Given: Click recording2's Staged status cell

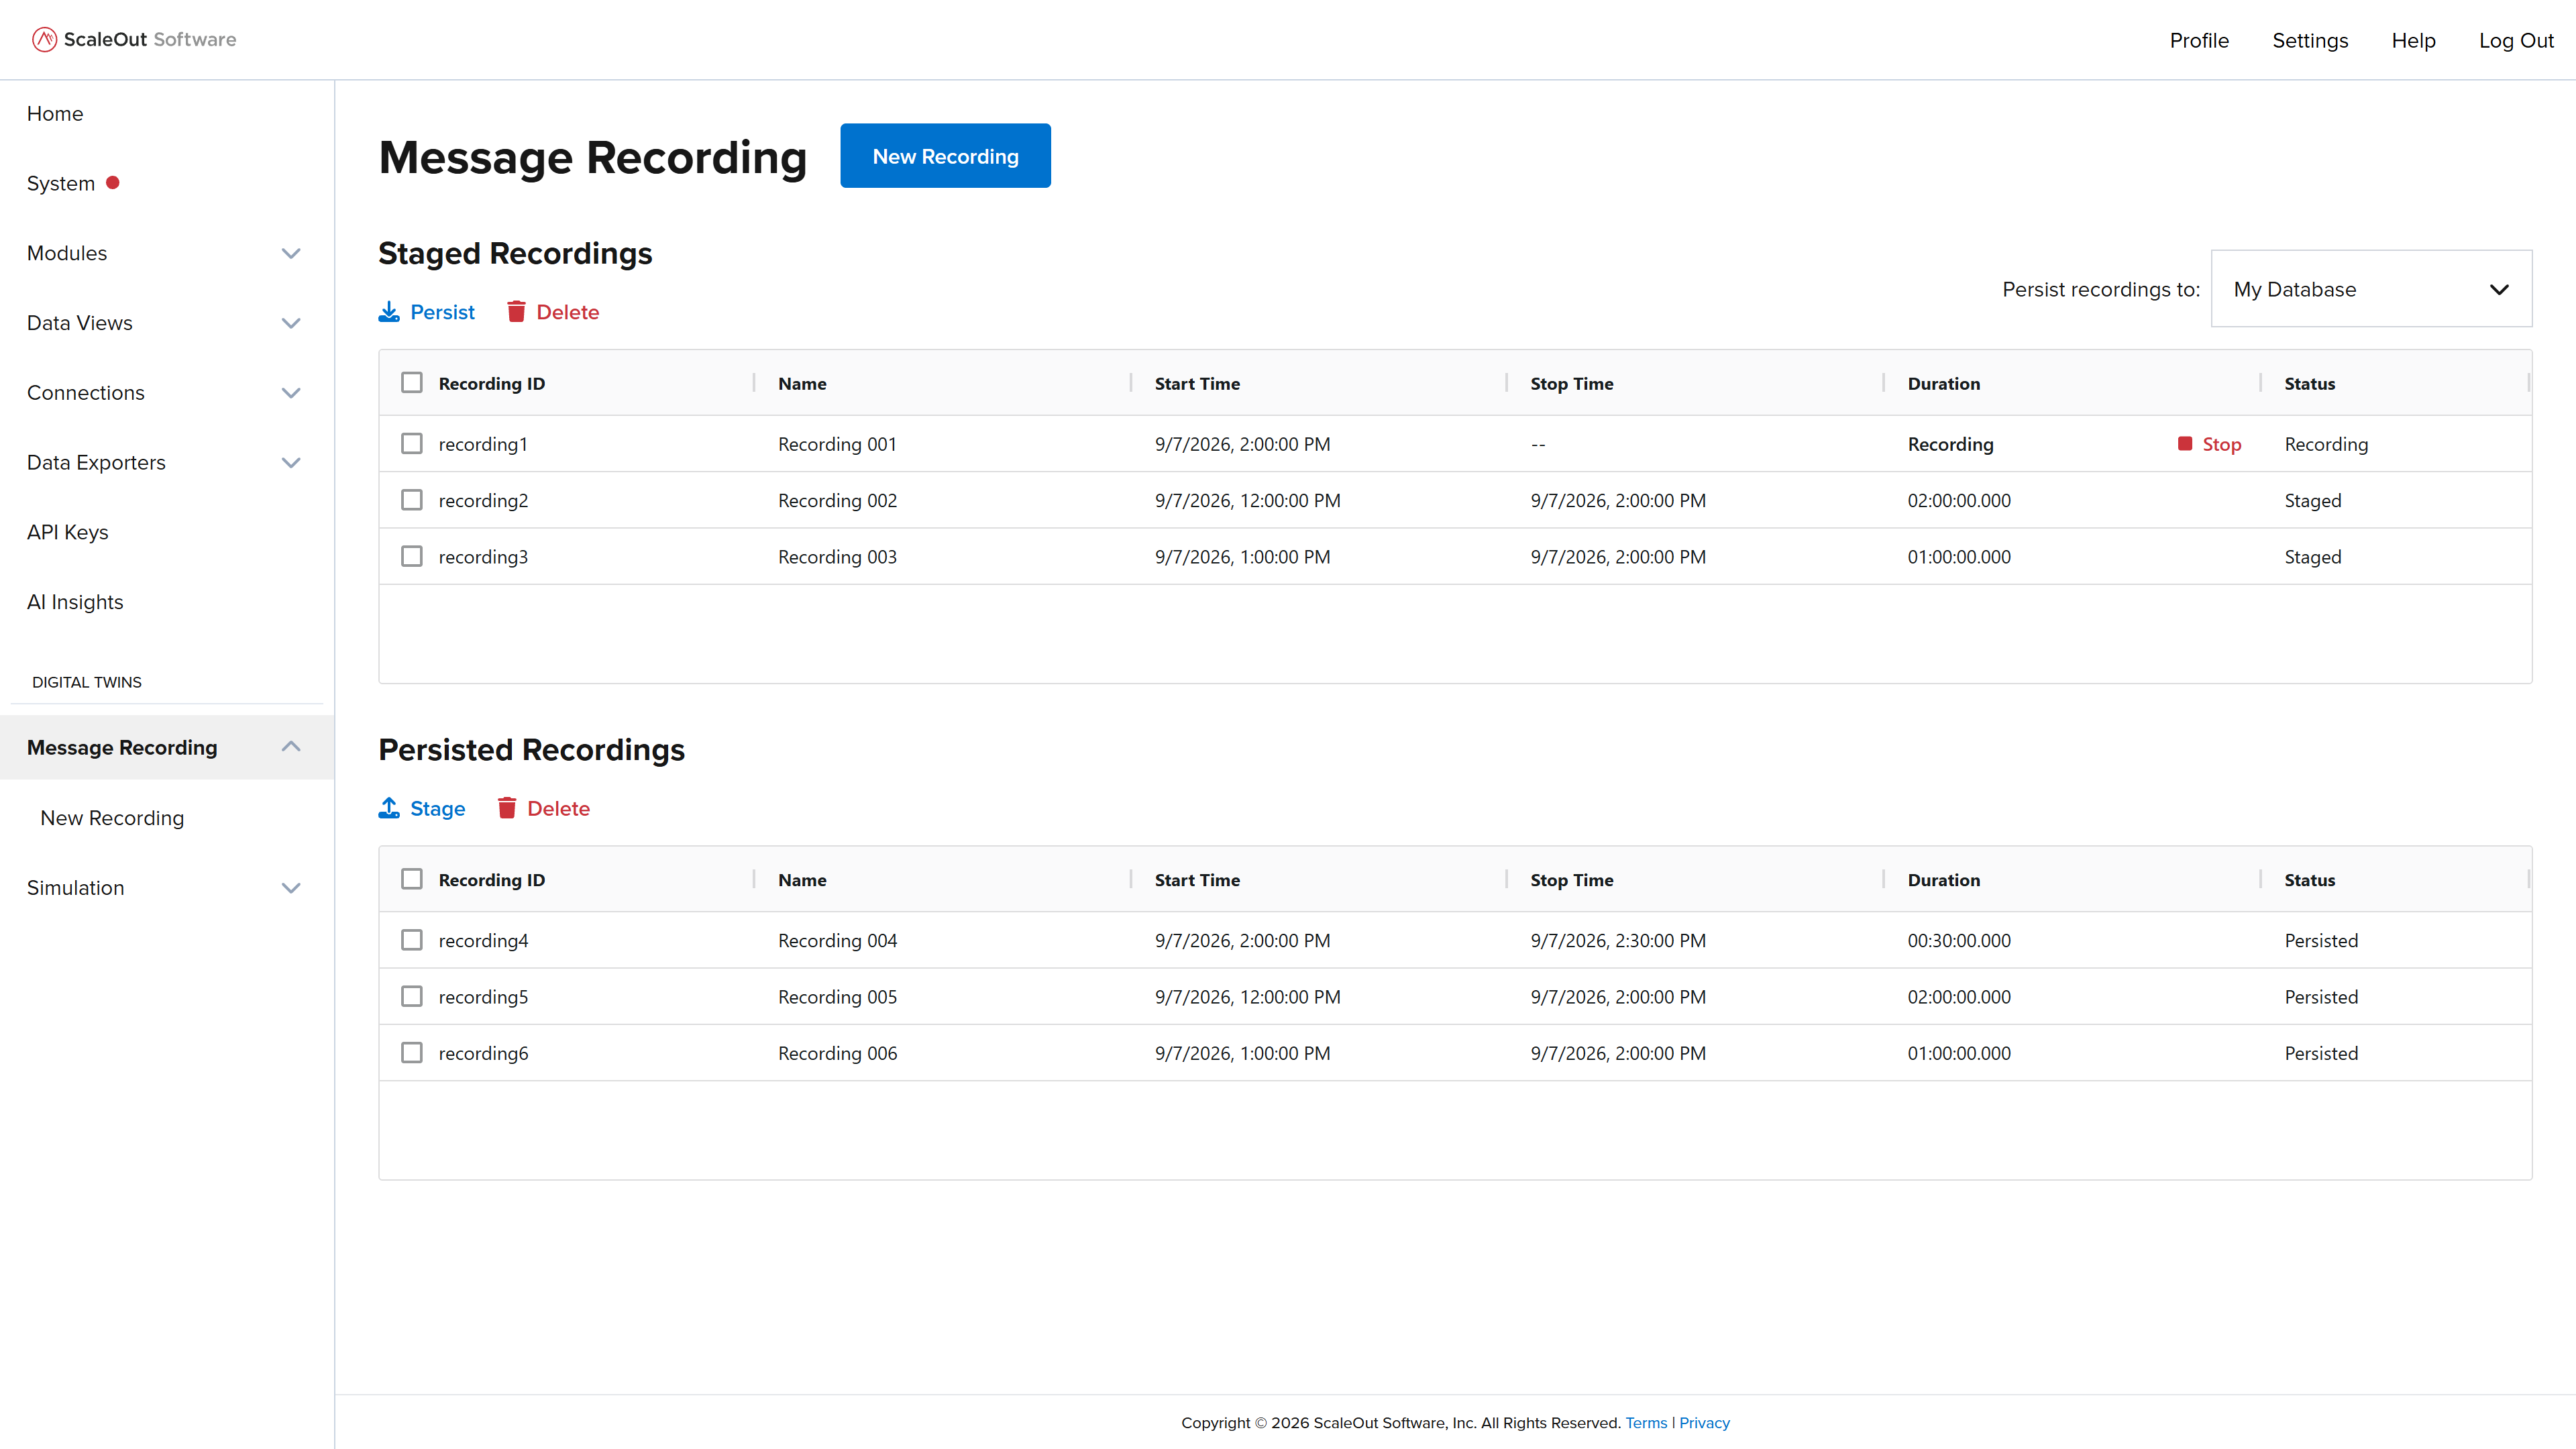Looking at the screenshot, I should (2312, 501).
